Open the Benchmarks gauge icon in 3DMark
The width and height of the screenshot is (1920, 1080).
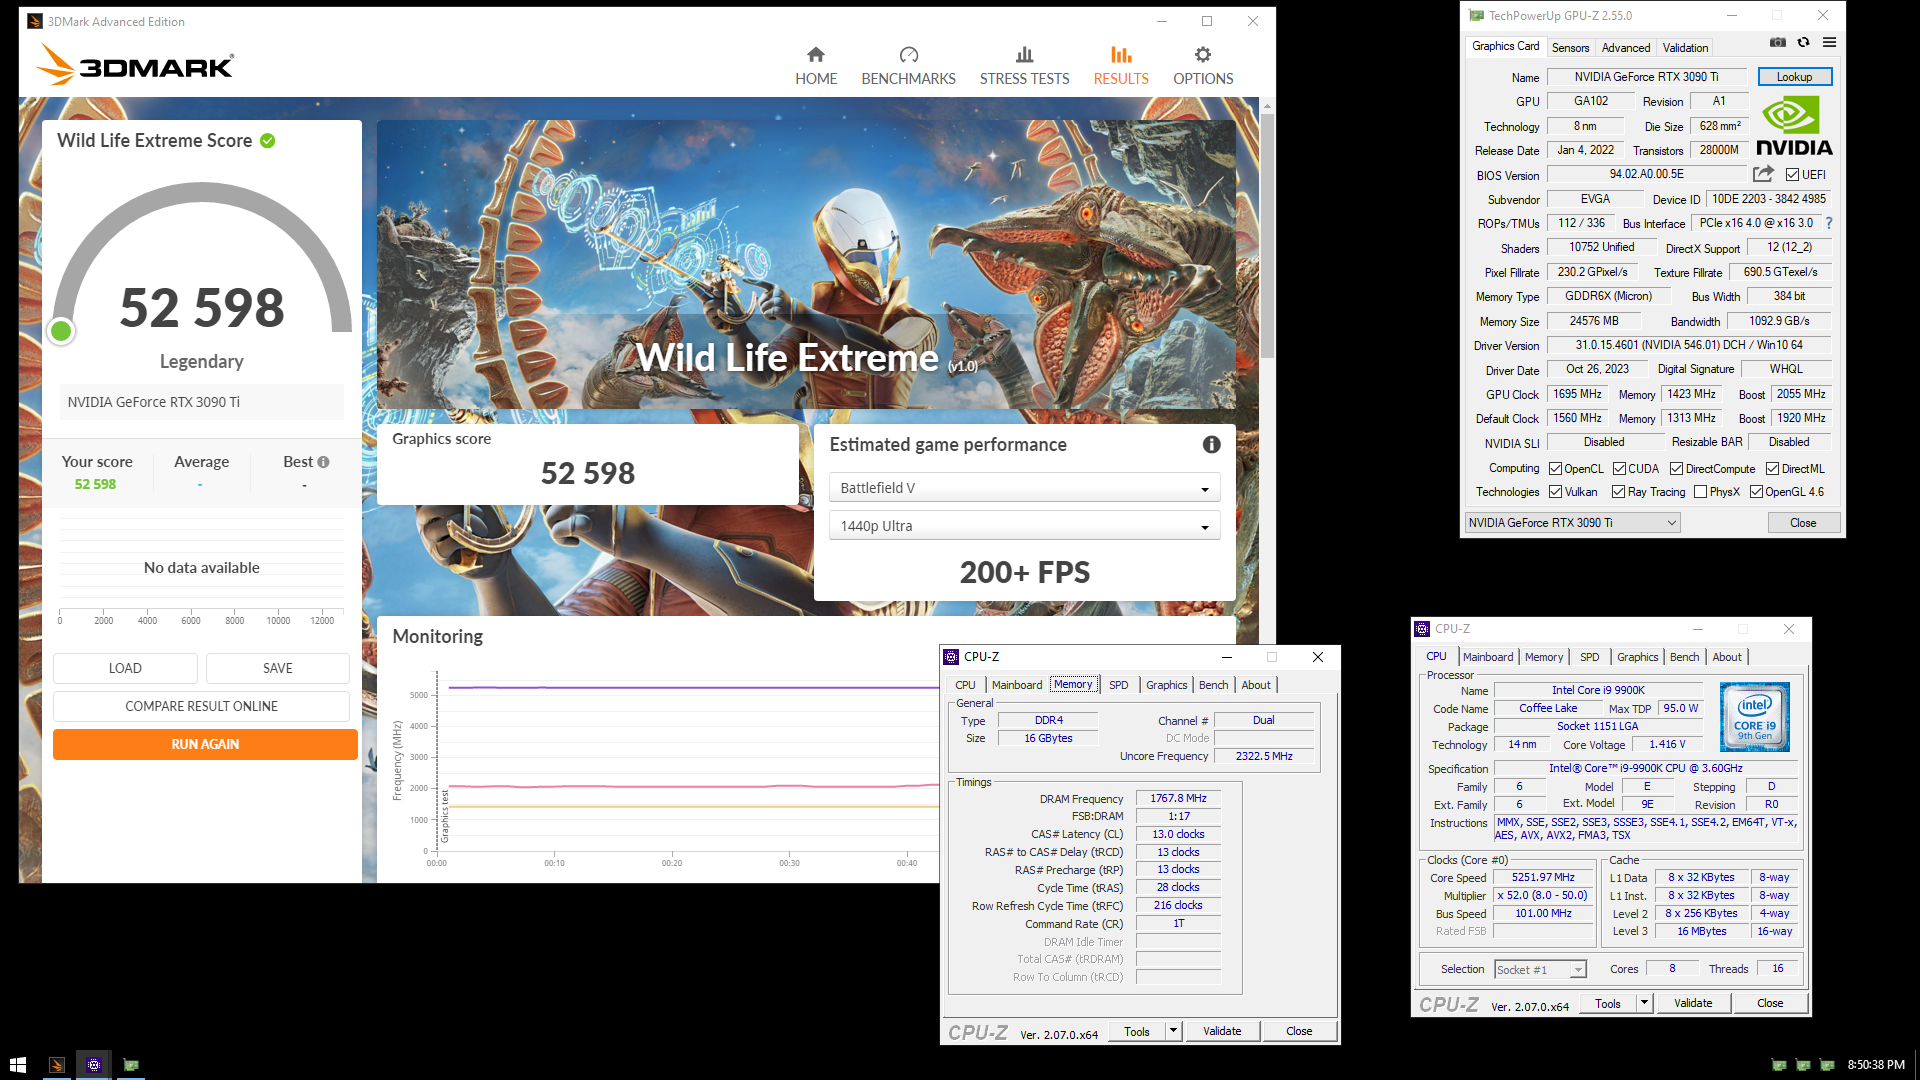click(908, 55)
